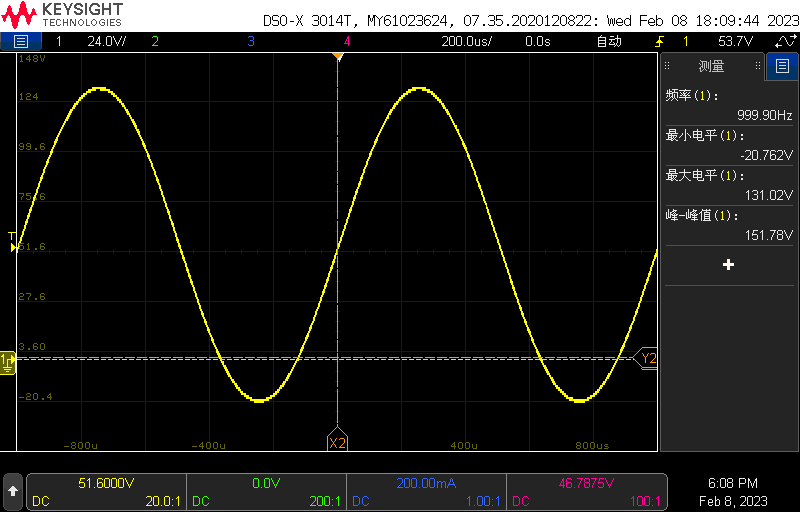Viewport: 800px width, 512px height.
Task: Open the 200.0us/ timebase setting
Action: click(466, 41)
